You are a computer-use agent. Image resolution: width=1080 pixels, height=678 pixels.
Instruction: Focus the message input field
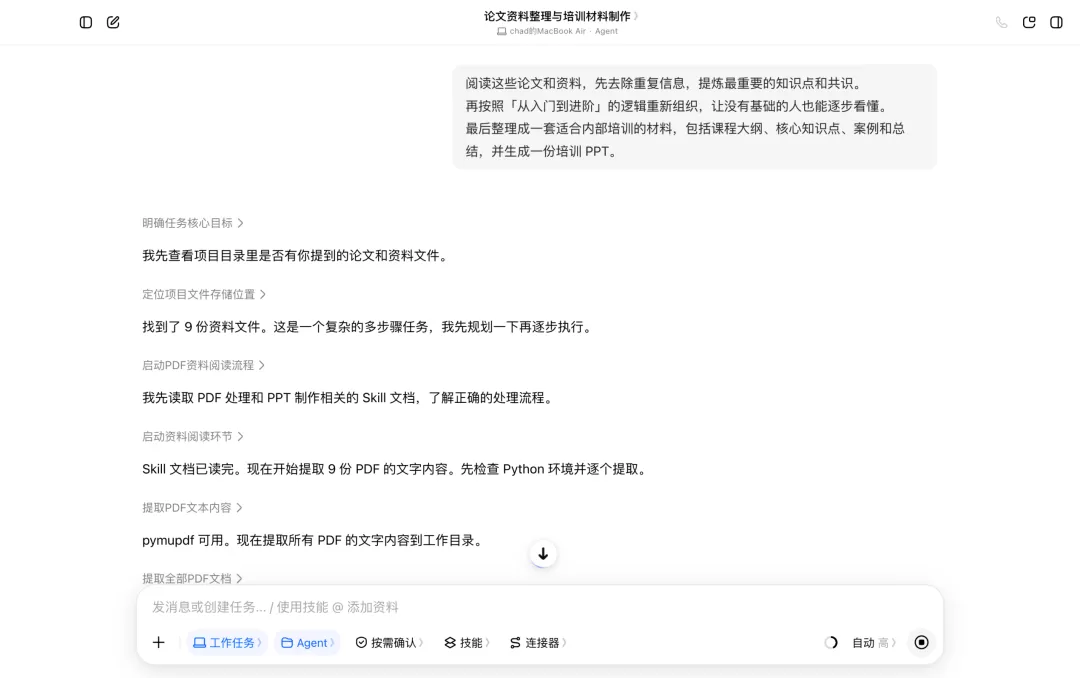coord(539,607)
